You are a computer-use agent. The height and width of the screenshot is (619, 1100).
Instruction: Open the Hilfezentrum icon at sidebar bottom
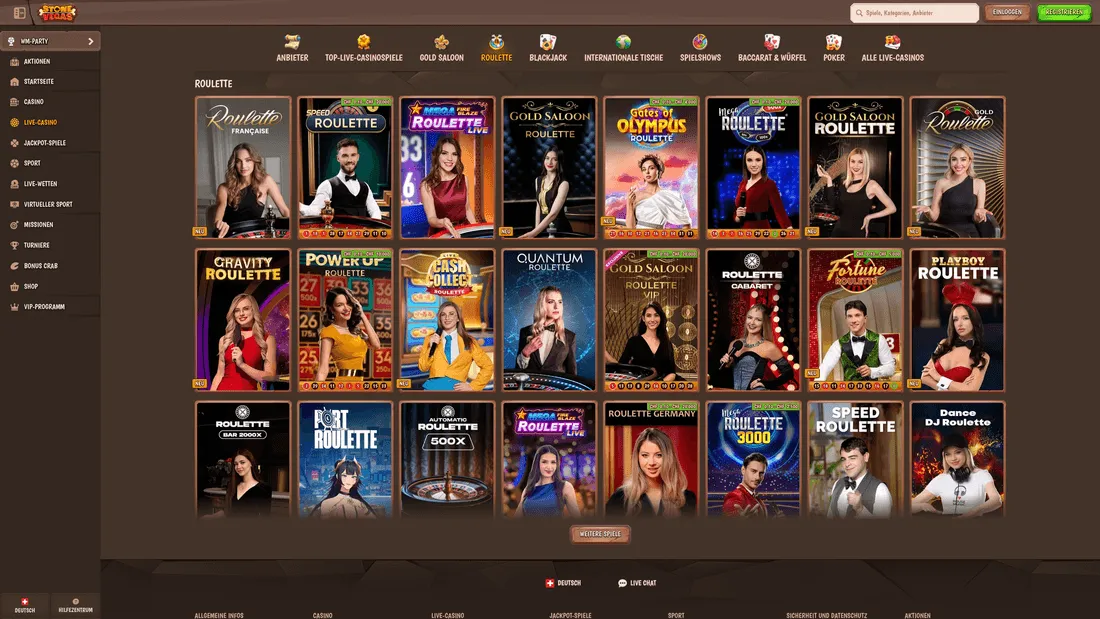coord(76,601)
